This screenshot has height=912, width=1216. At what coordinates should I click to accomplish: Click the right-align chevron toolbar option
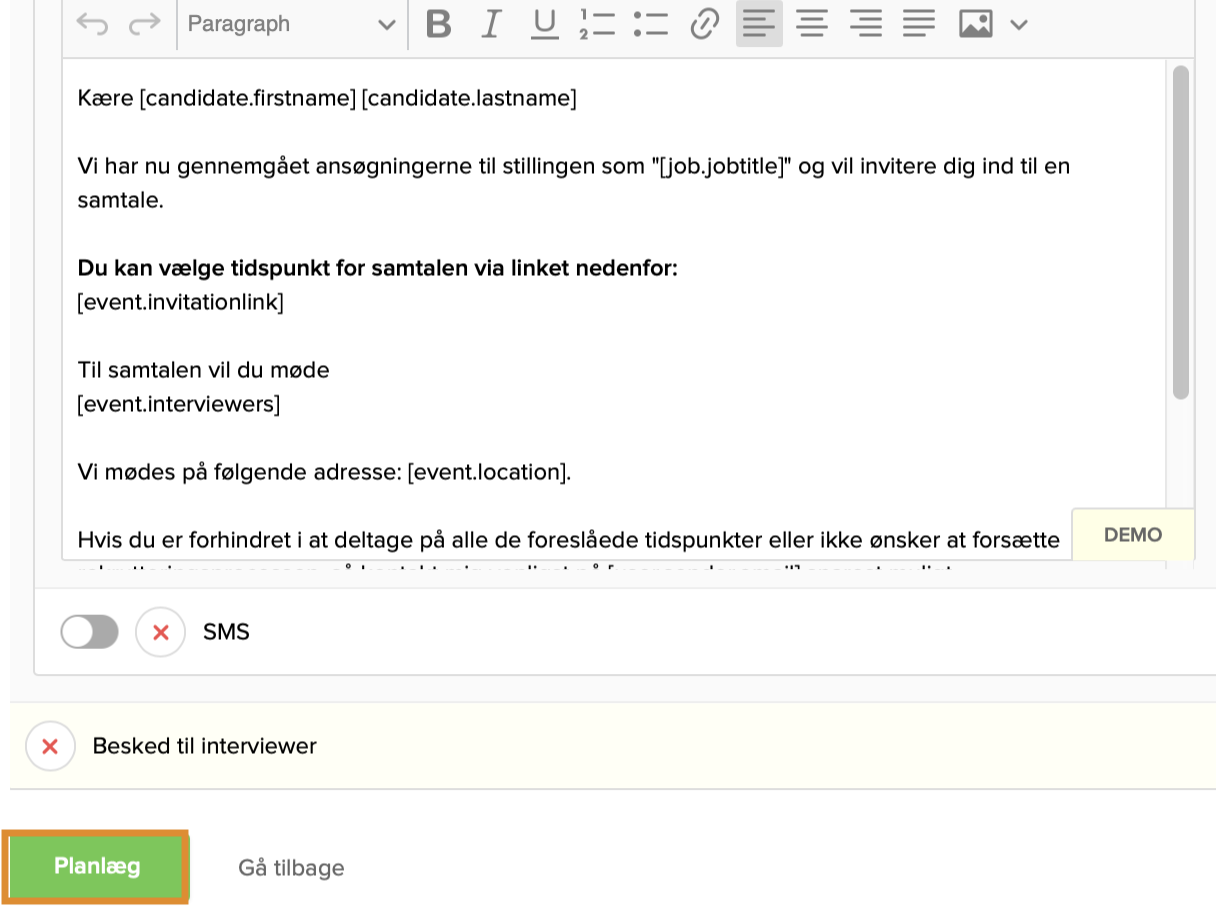coord(865,24)
